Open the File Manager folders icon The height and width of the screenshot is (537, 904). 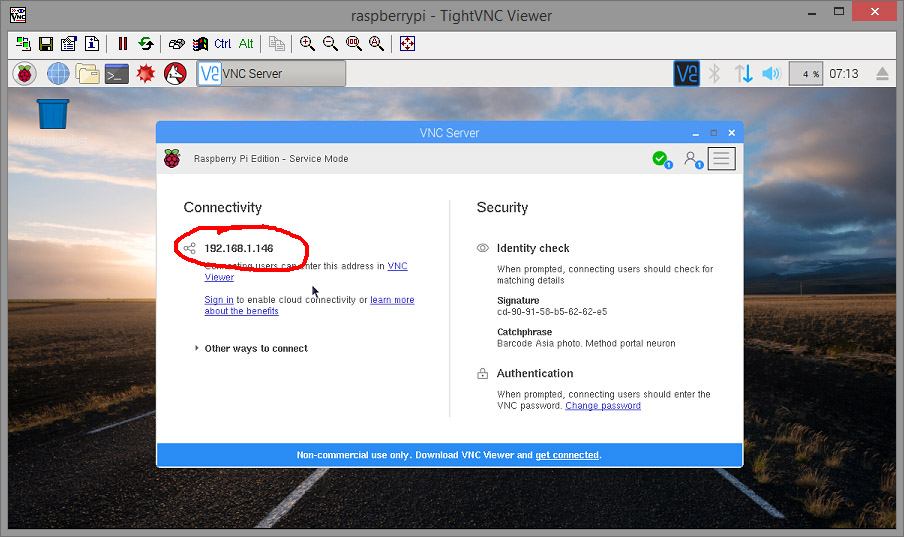pyautogui.click(x=88, y=74)
